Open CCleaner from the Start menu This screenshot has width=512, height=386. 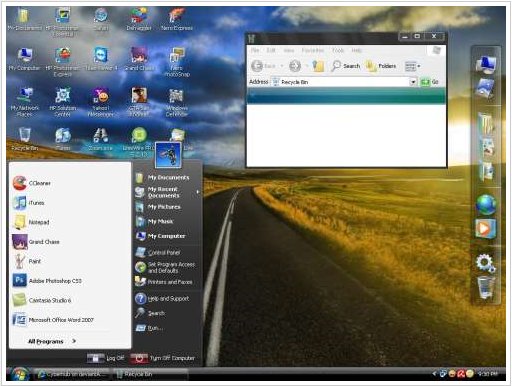pyautogui.click(x=32, y=183)
